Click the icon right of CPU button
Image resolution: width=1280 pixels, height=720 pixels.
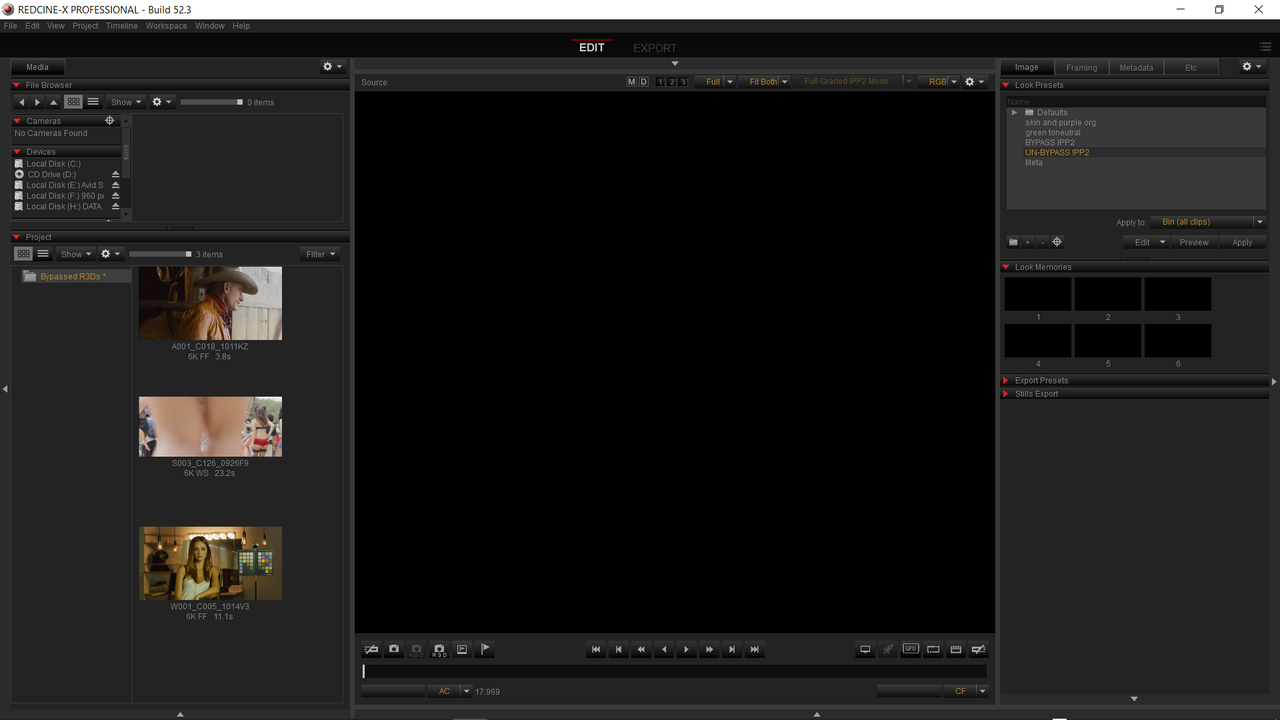(x=933, y=649)
